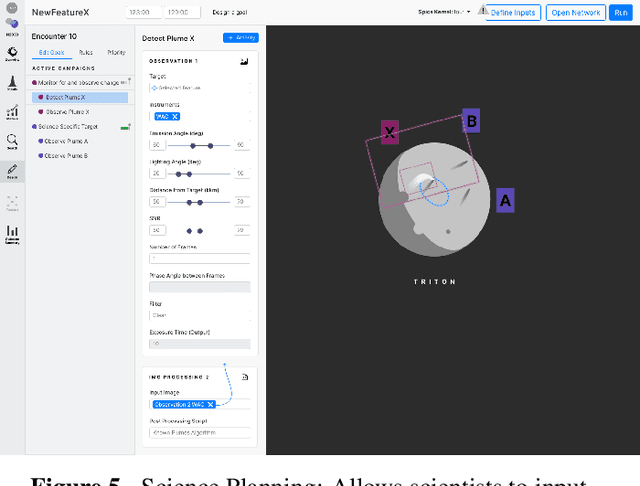Click the image icon in Observation 1 header
This screenshot has width=640, height=486.
pos(244,61)
